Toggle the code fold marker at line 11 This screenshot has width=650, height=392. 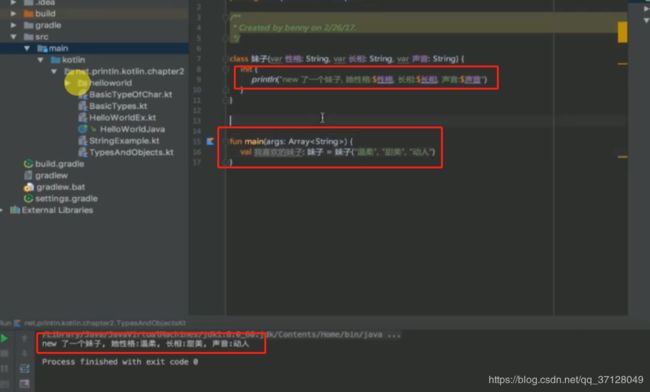click(x=226, y=100)
